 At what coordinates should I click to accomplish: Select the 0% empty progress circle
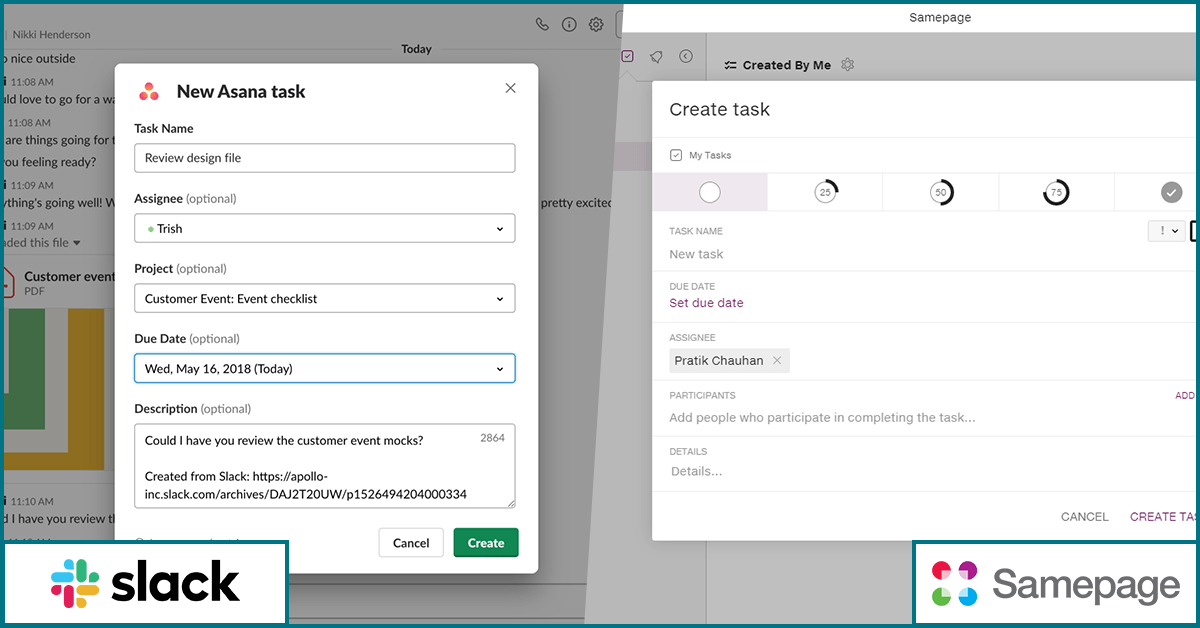coord(710,192)
